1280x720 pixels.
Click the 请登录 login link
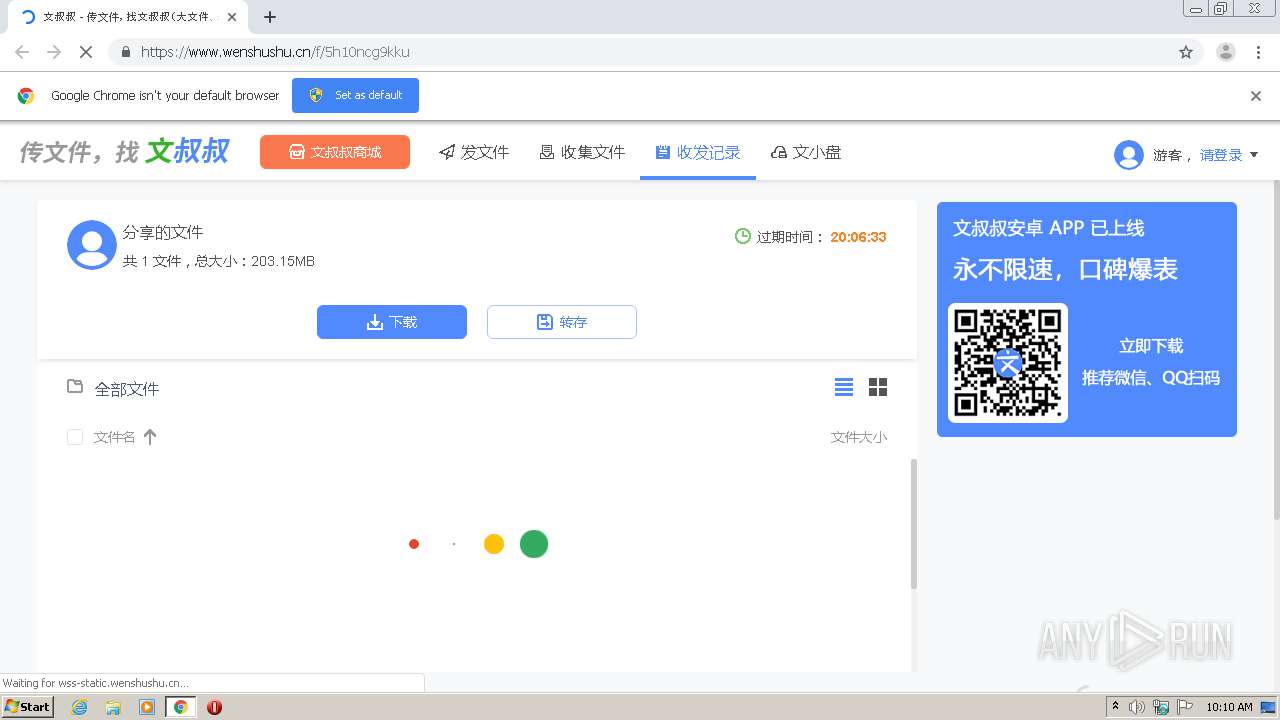[1221, 155]
